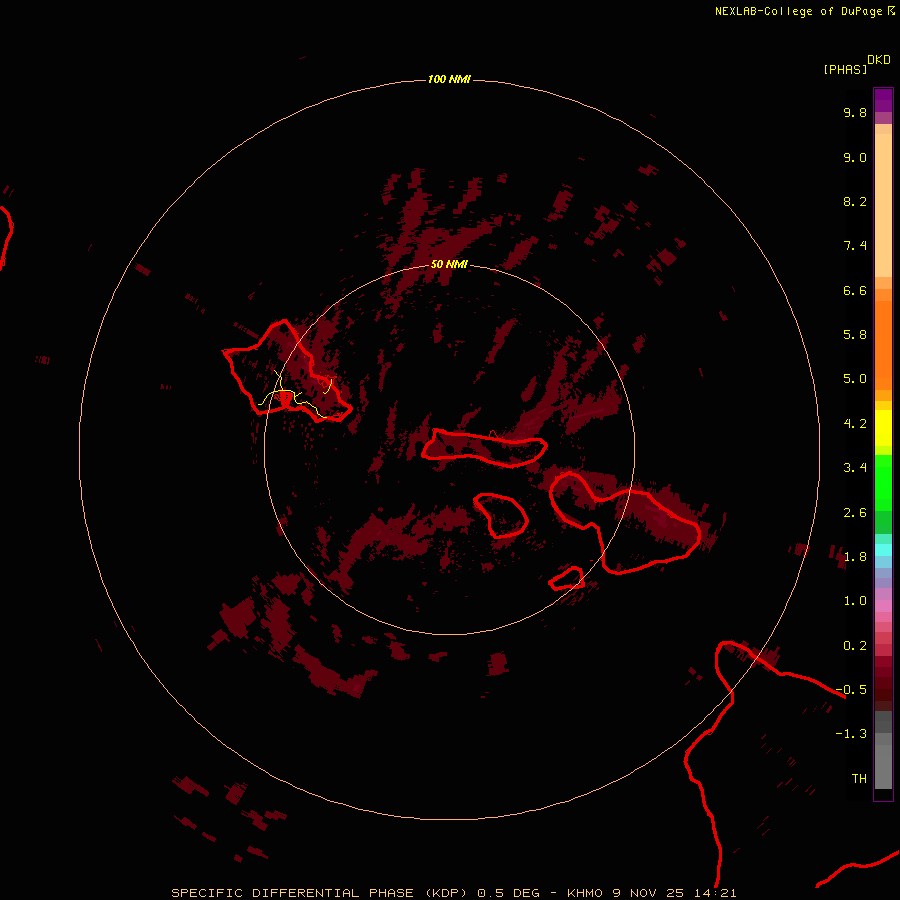This screenshot has height=900, width=900.
Task: Click the purple top segment of color bar
Action: coord(883,100)
